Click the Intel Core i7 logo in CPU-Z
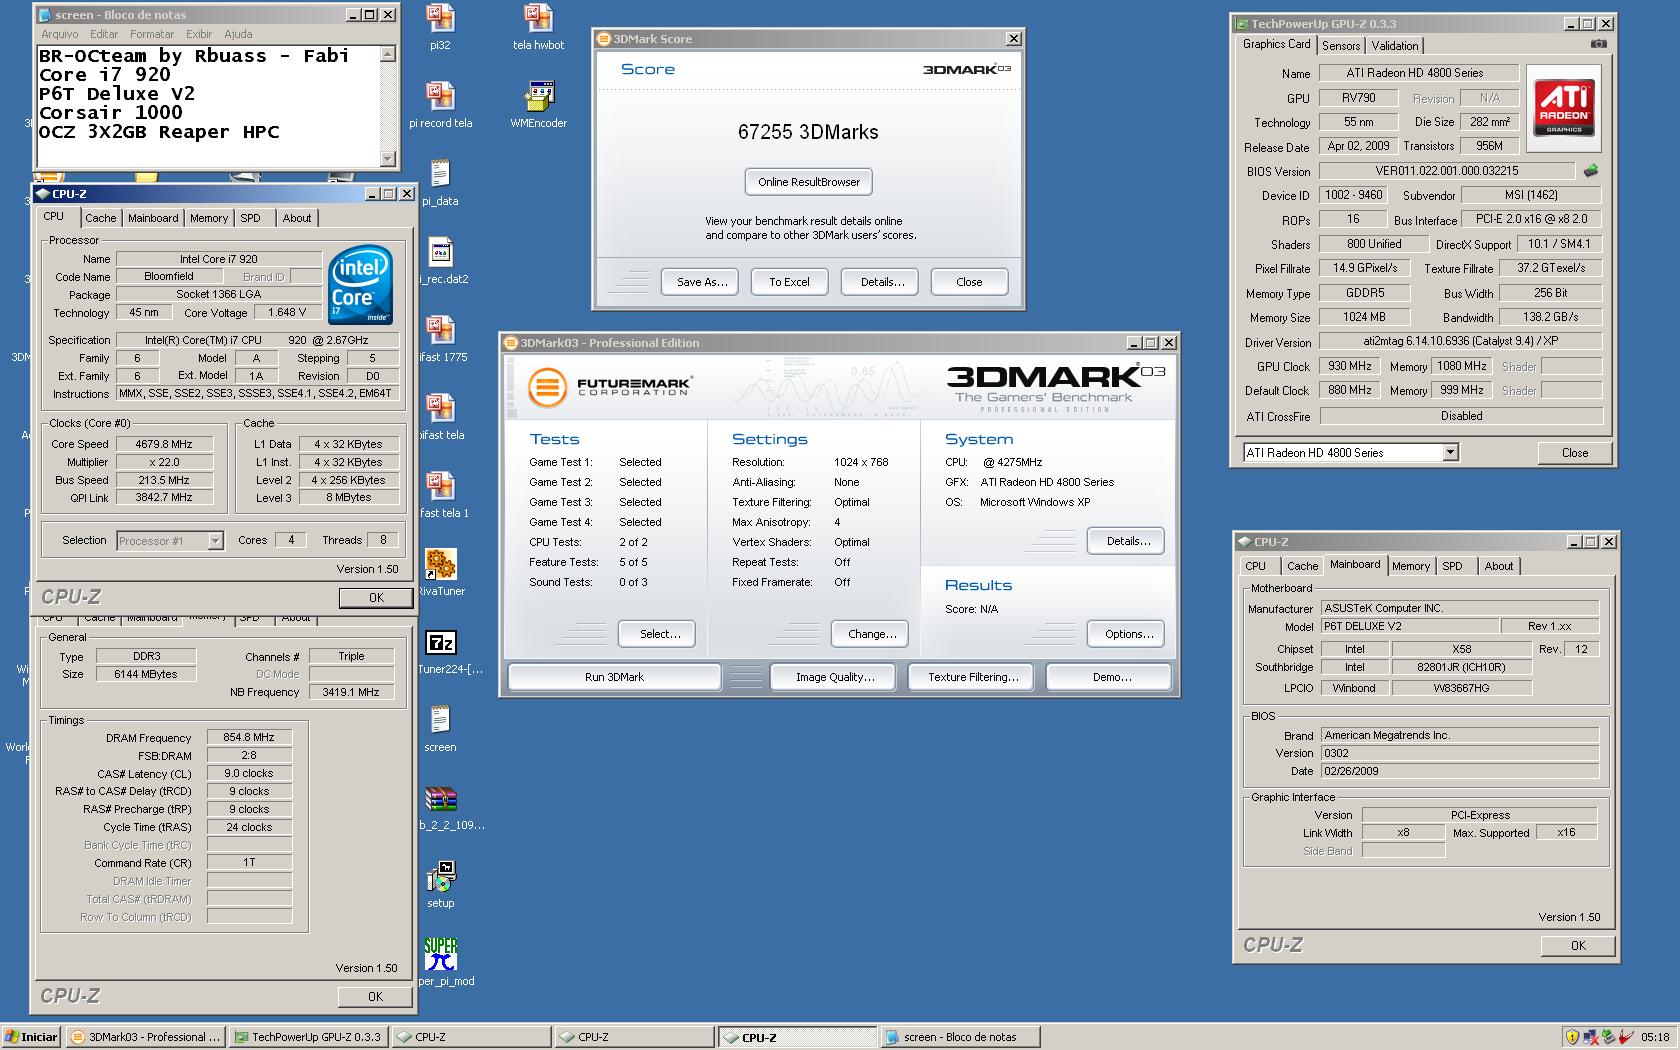The image size is (1680, 1050). click(x=360, y=284)
